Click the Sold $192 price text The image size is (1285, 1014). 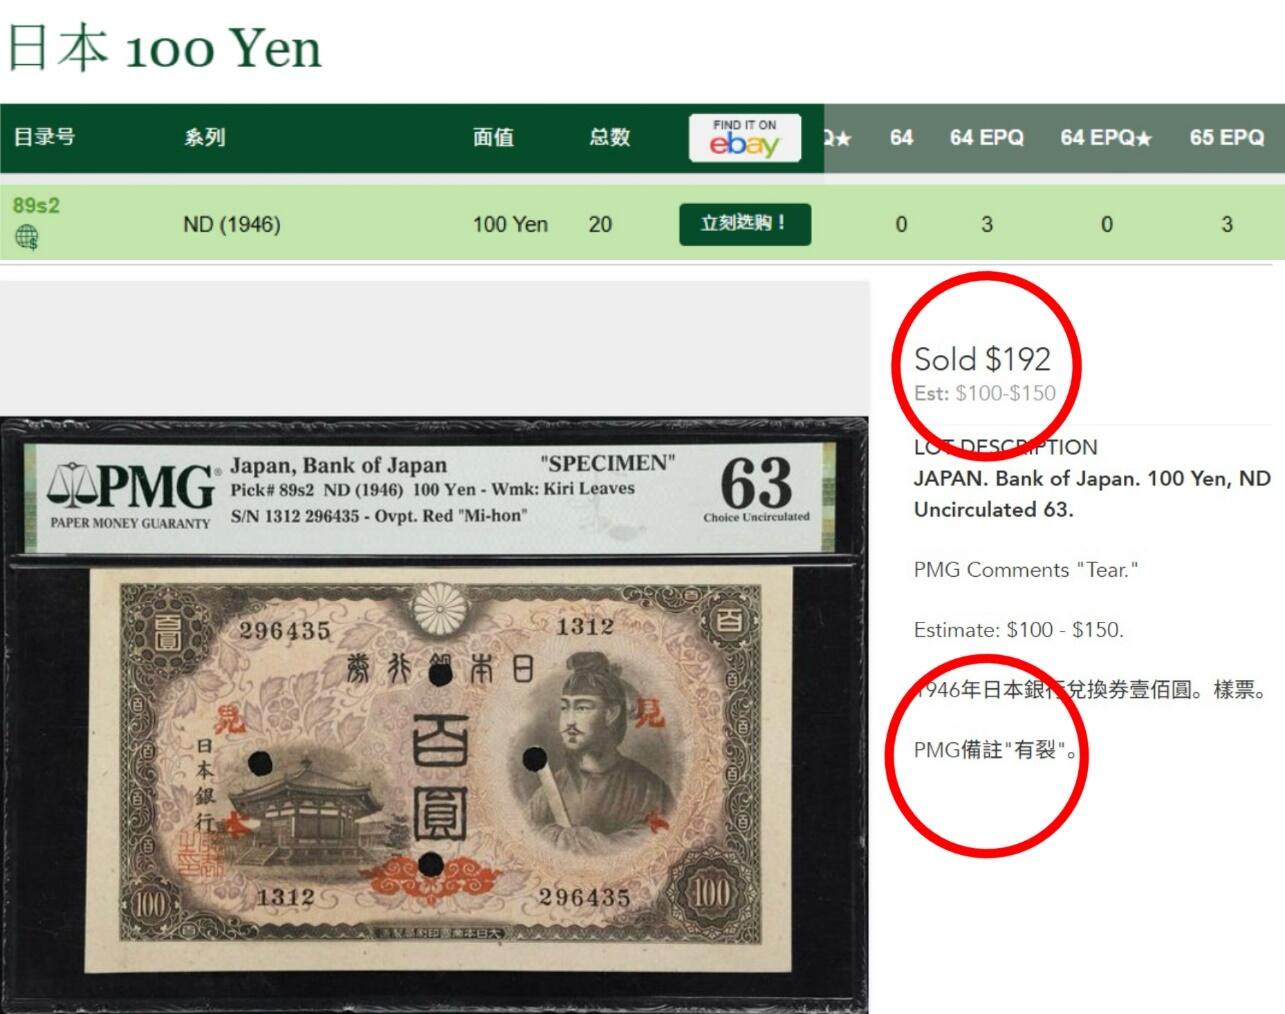point(982,359)
